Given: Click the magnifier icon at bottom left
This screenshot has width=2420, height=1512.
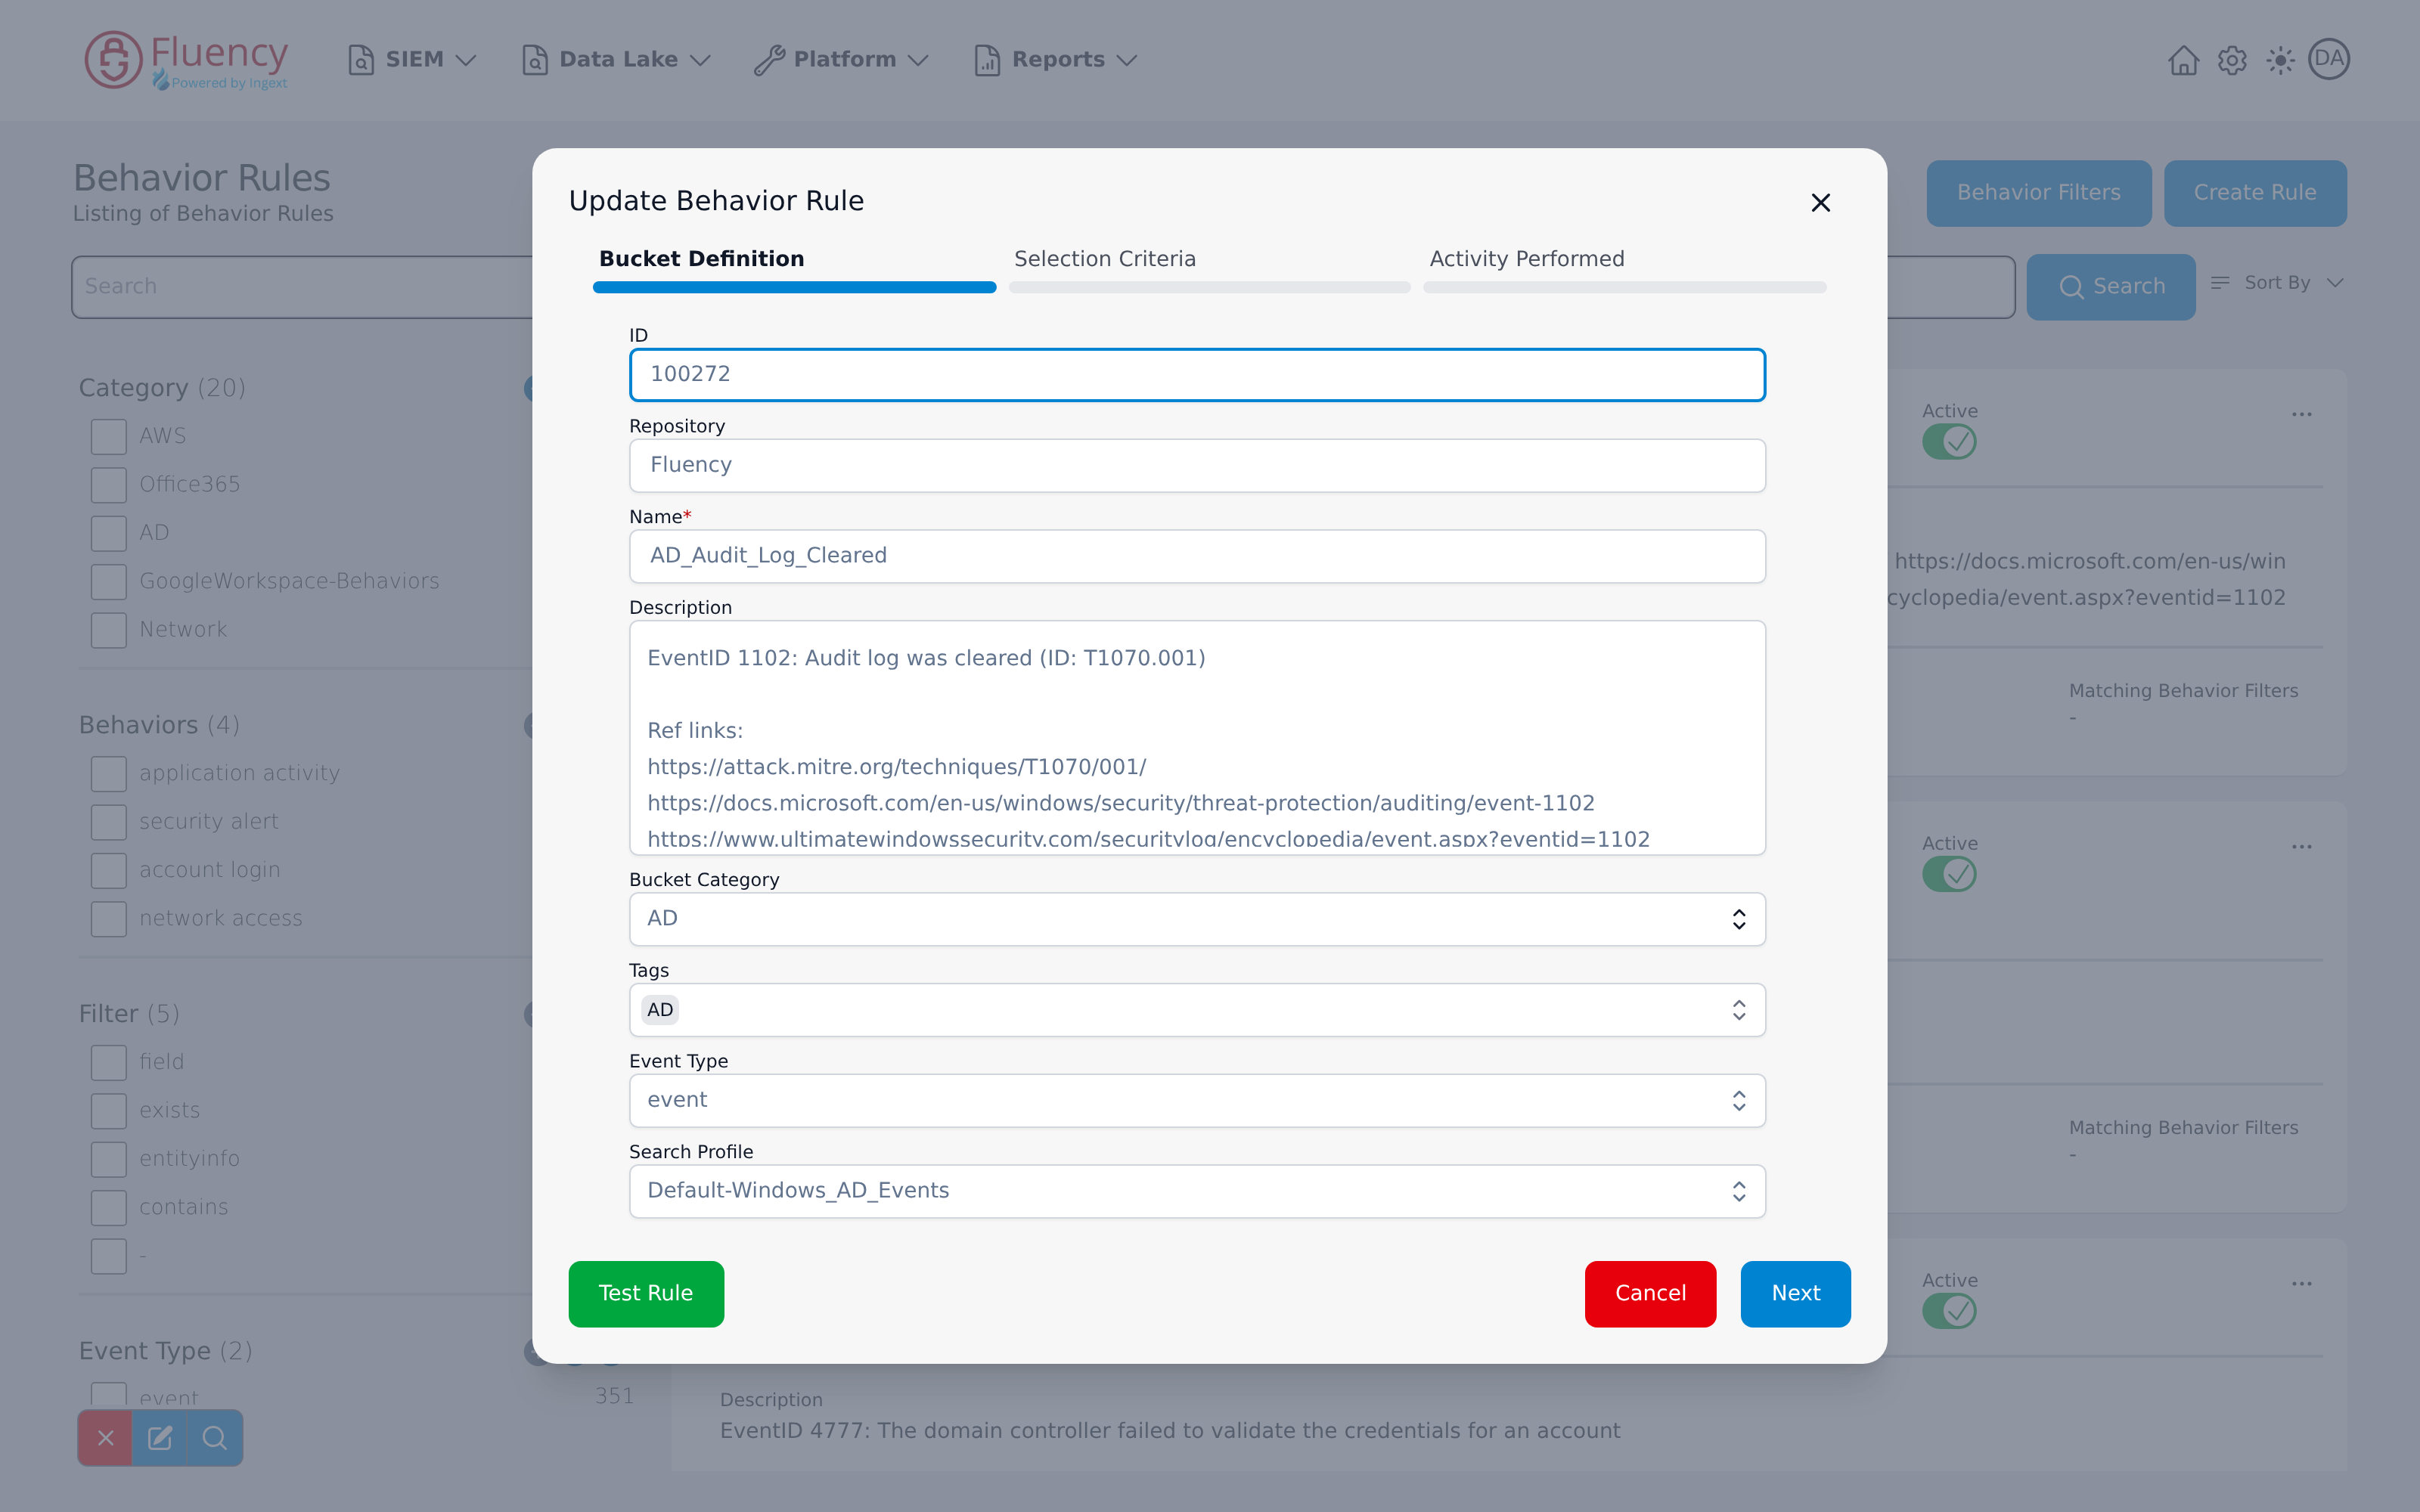Looking at the screenshot, I should [214, 1438].
